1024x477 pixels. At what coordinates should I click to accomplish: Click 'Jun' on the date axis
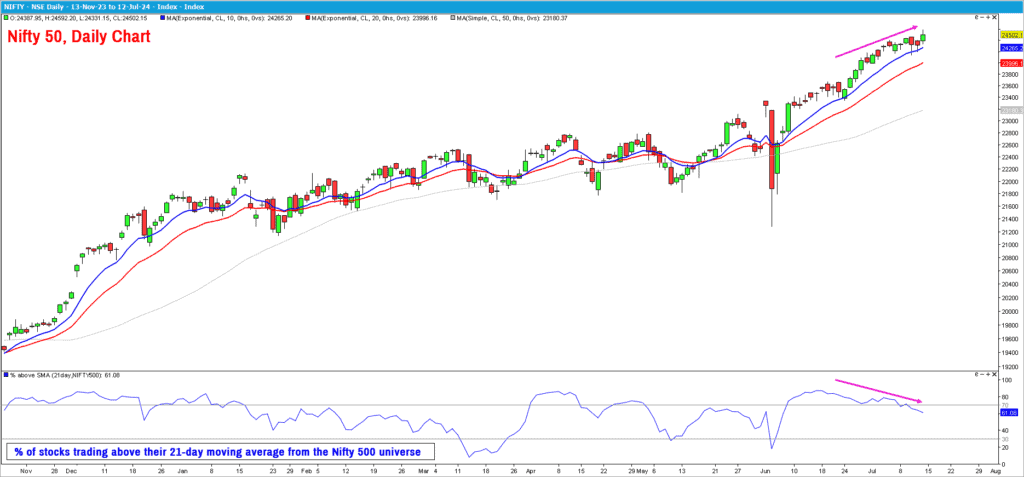point(766,469)
